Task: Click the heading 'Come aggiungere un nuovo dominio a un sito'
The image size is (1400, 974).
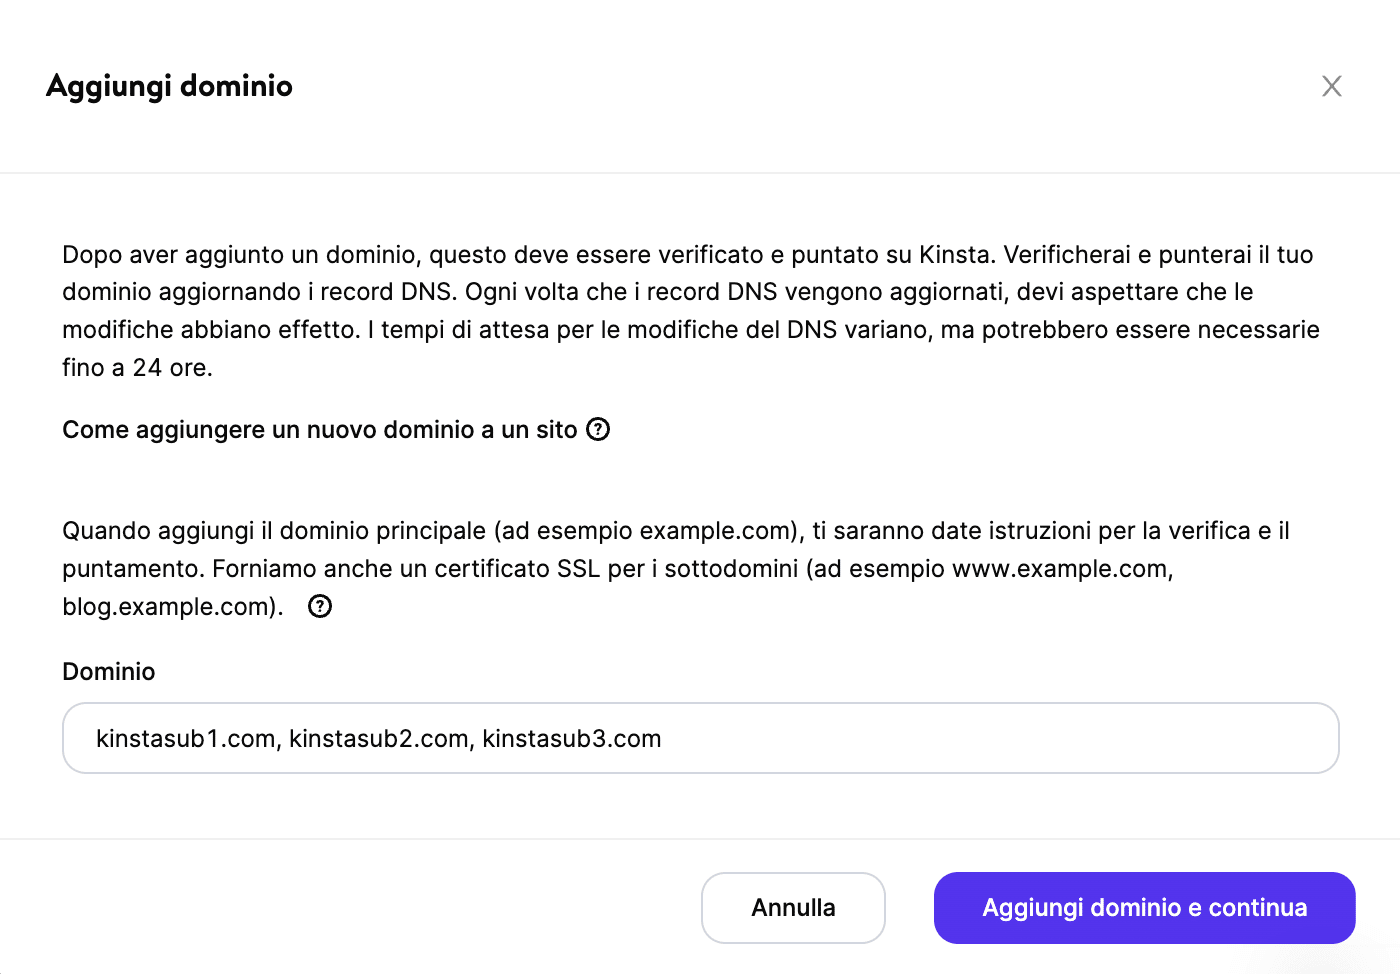Action: (322, 429)
